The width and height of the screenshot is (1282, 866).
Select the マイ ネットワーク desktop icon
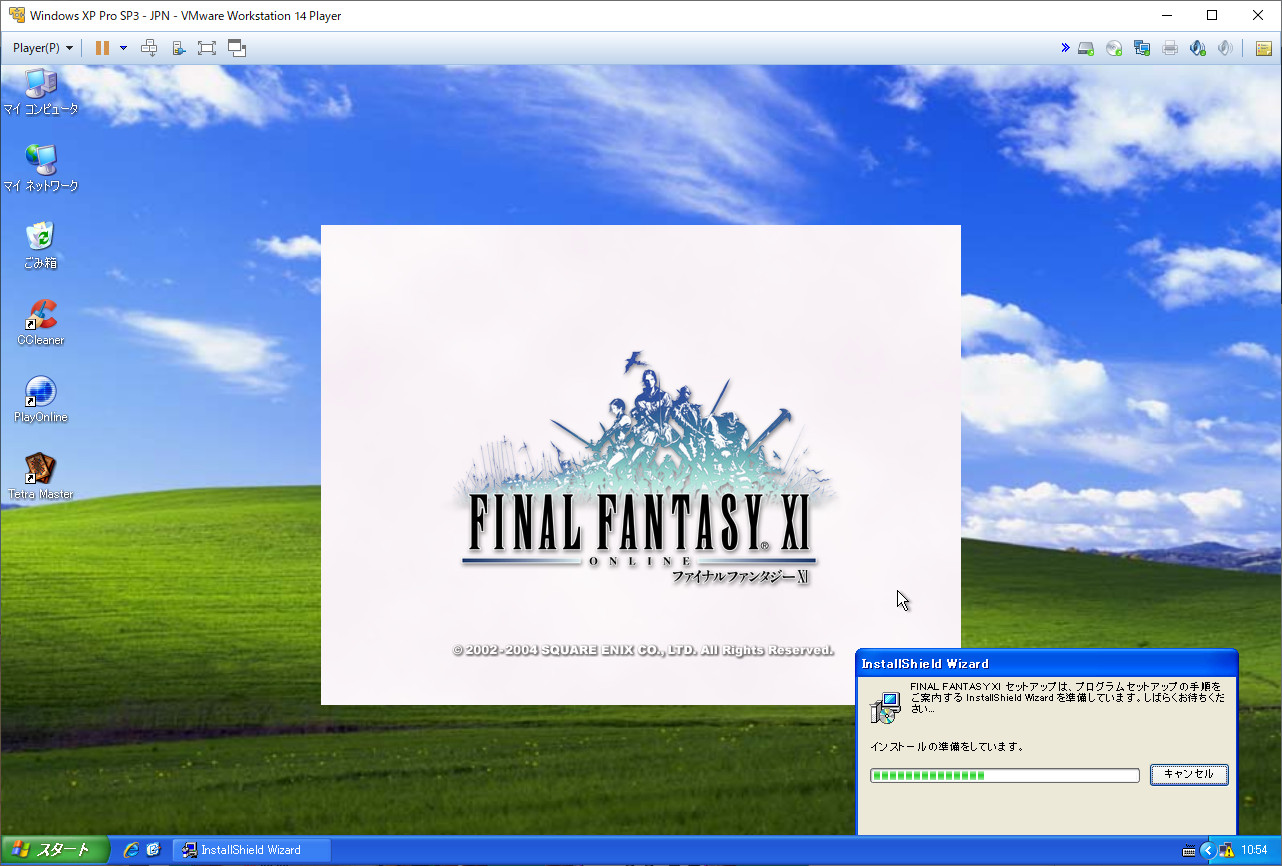40,168
